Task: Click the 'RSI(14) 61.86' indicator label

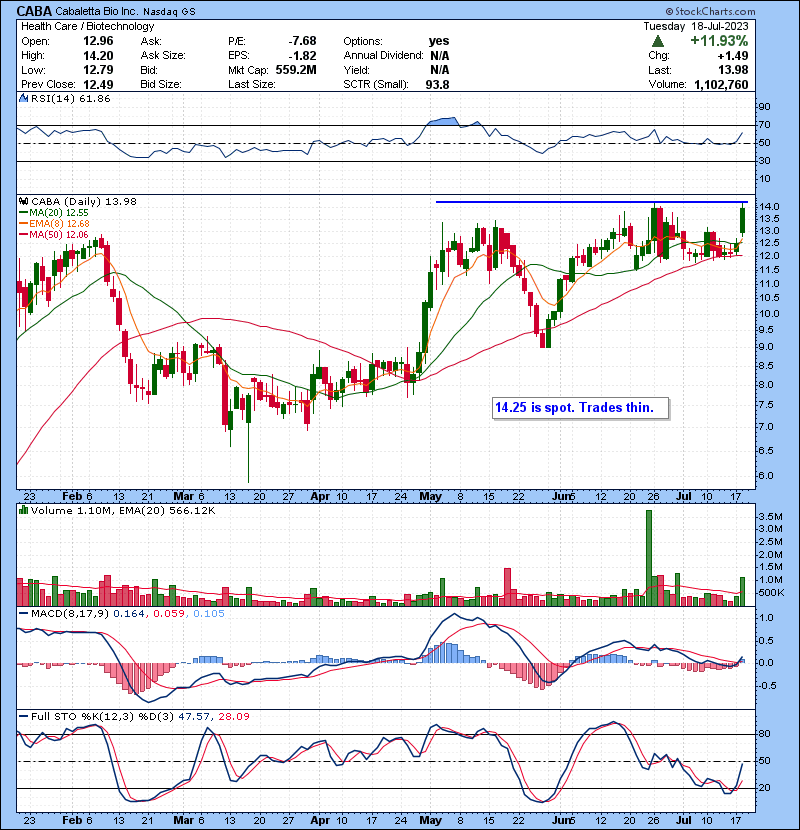Action: pyautogui.click(x=70, y=98)
